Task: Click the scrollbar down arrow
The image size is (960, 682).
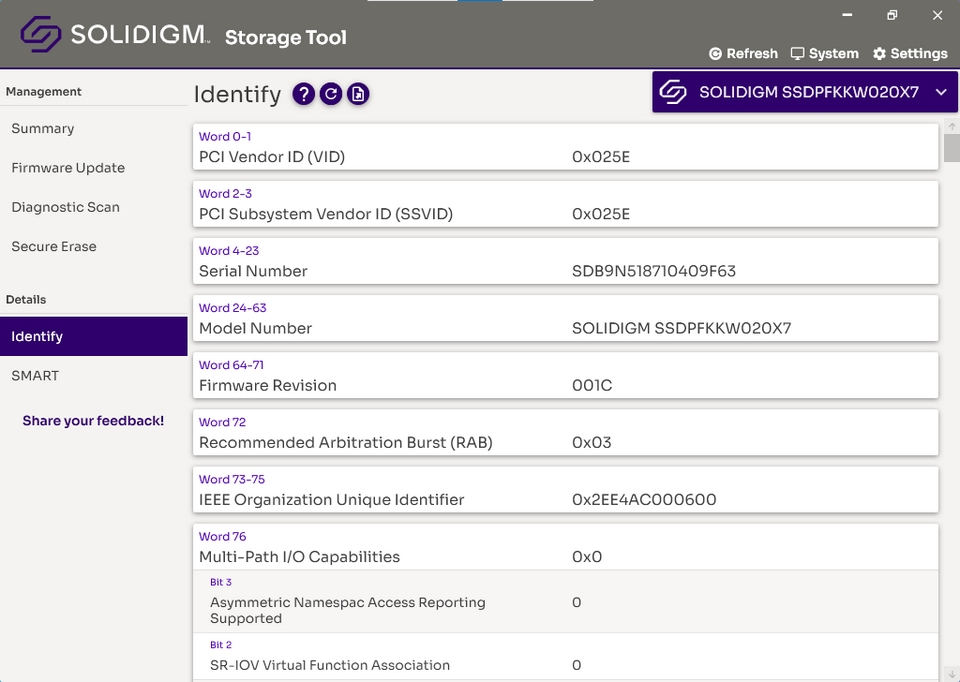Action: tap(951, 673)
